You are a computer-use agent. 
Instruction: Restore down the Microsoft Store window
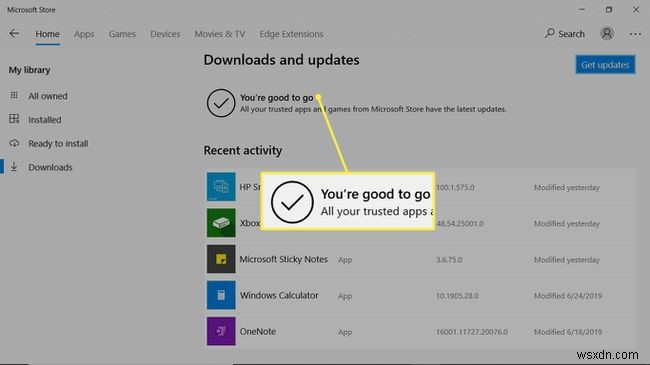pyautogui.click(x=609, y=10)
